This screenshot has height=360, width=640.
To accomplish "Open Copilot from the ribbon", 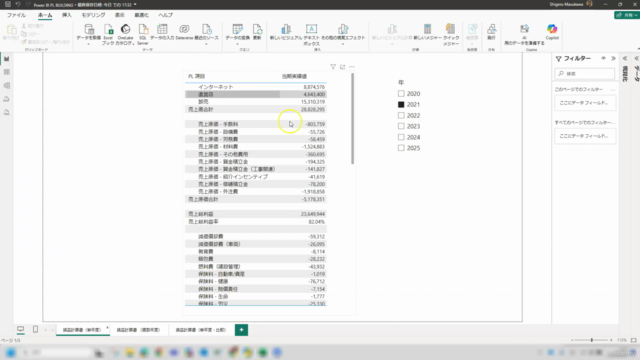I will tap(552, 32).
